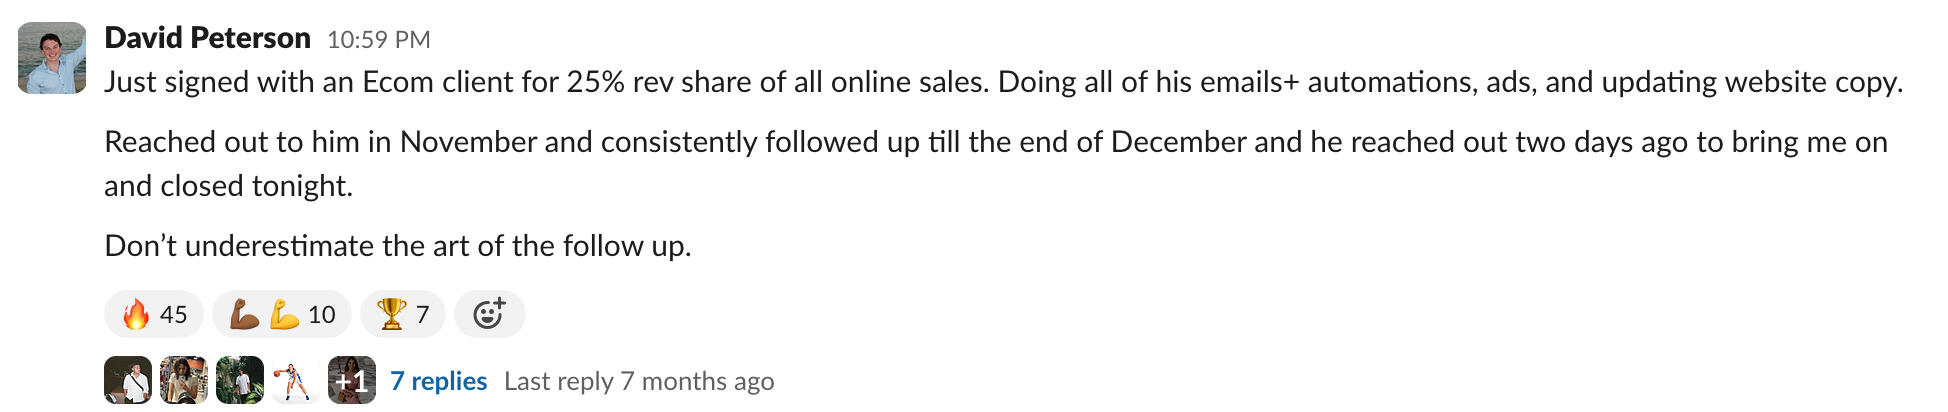Open the David Peterson sender name
The image size is (1948, 412).
207,38
